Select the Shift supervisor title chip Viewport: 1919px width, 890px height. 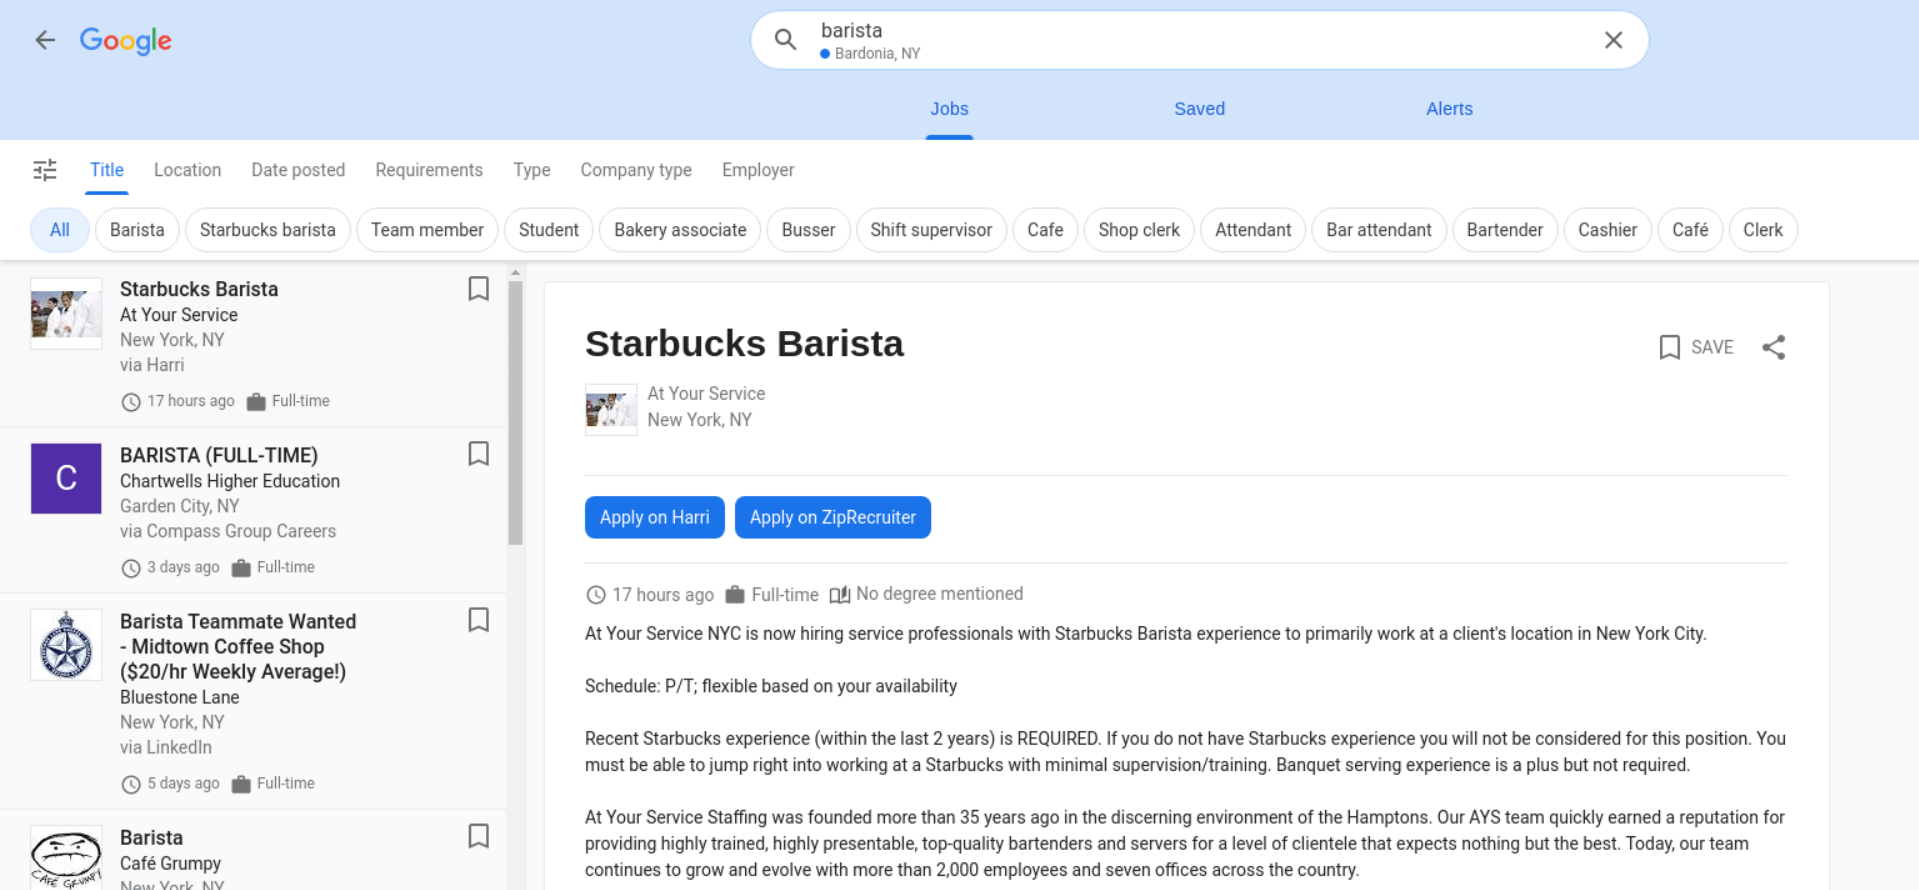tap(930, 230)
